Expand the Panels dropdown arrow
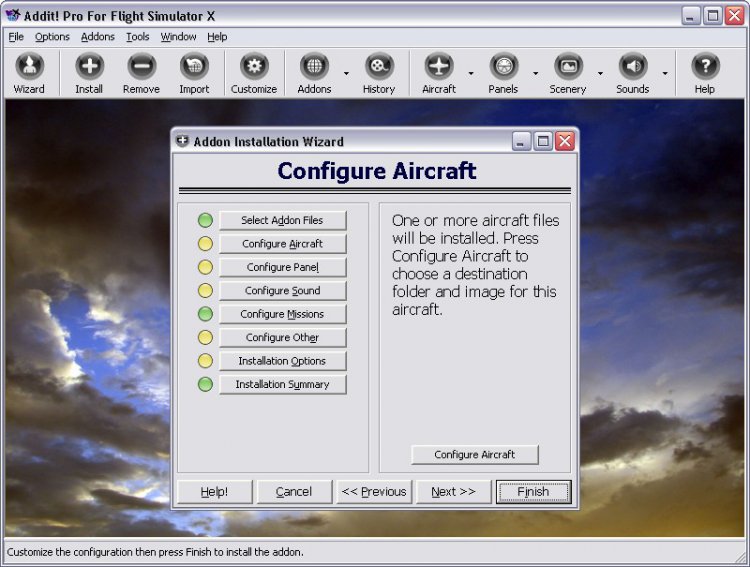Image resolution: width=750 pixels, height=567 pixels. [x=535, y=73]
